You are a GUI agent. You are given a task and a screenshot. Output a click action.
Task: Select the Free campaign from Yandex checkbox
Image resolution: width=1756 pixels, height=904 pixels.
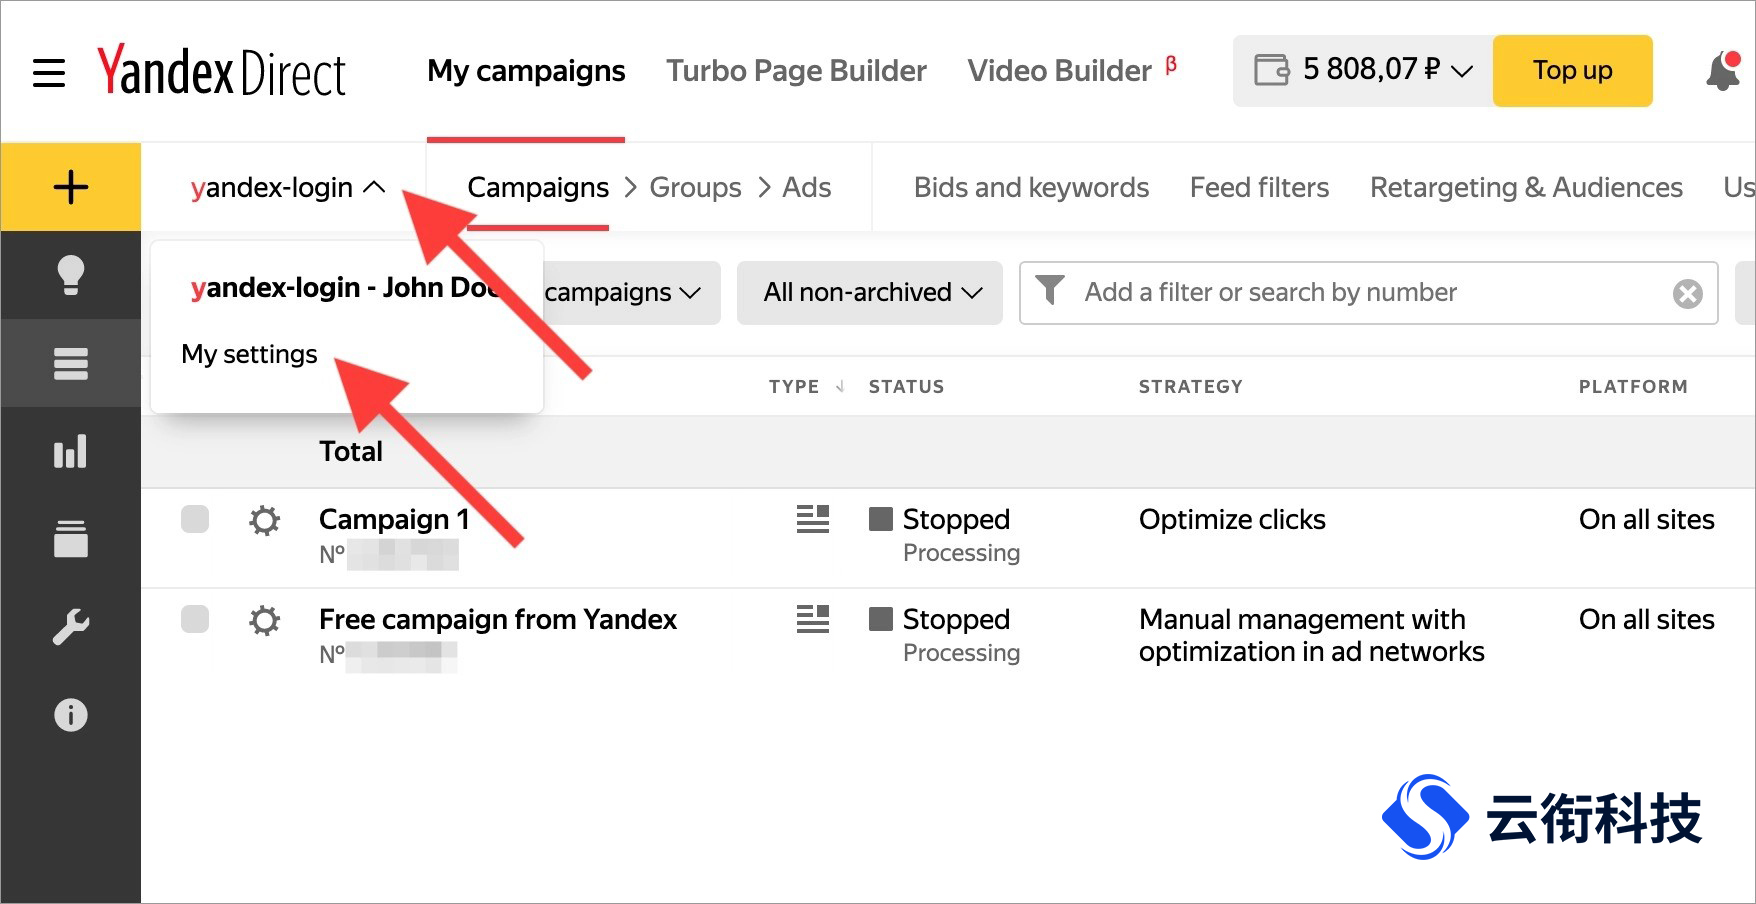point(195,619)
